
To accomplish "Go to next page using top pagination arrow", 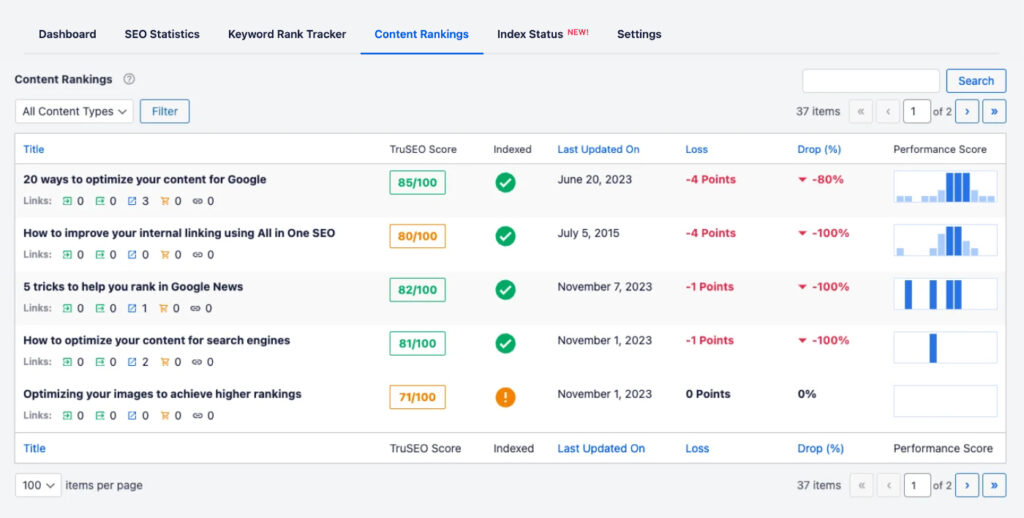I will [x=967, y=112].
